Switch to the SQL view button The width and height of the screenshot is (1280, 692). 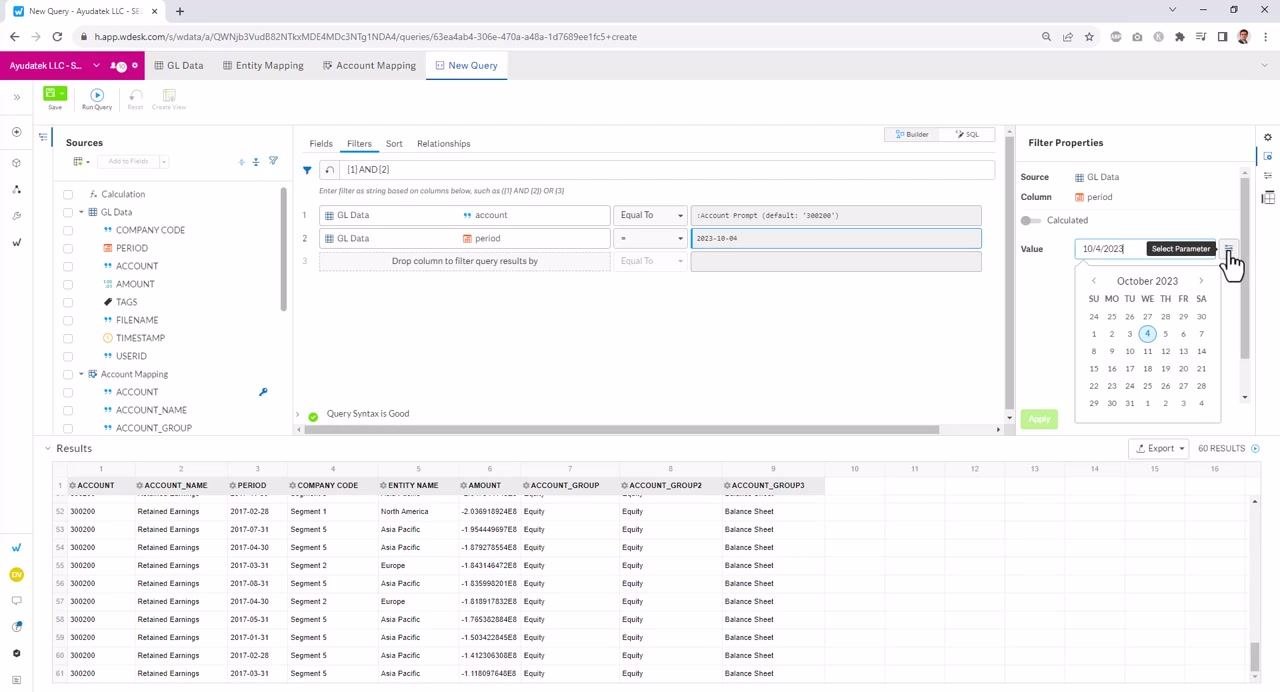point(967,134)
